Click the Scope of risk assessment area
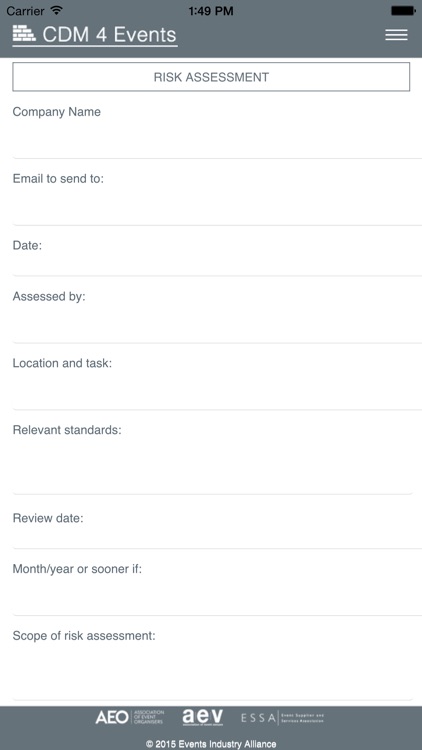Screen dimensions: 422x750 [x=212, y=674]
